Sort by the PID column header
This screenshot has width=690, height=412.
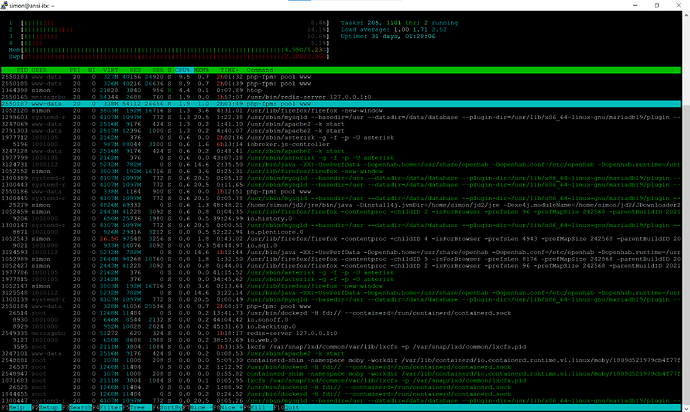22,70
